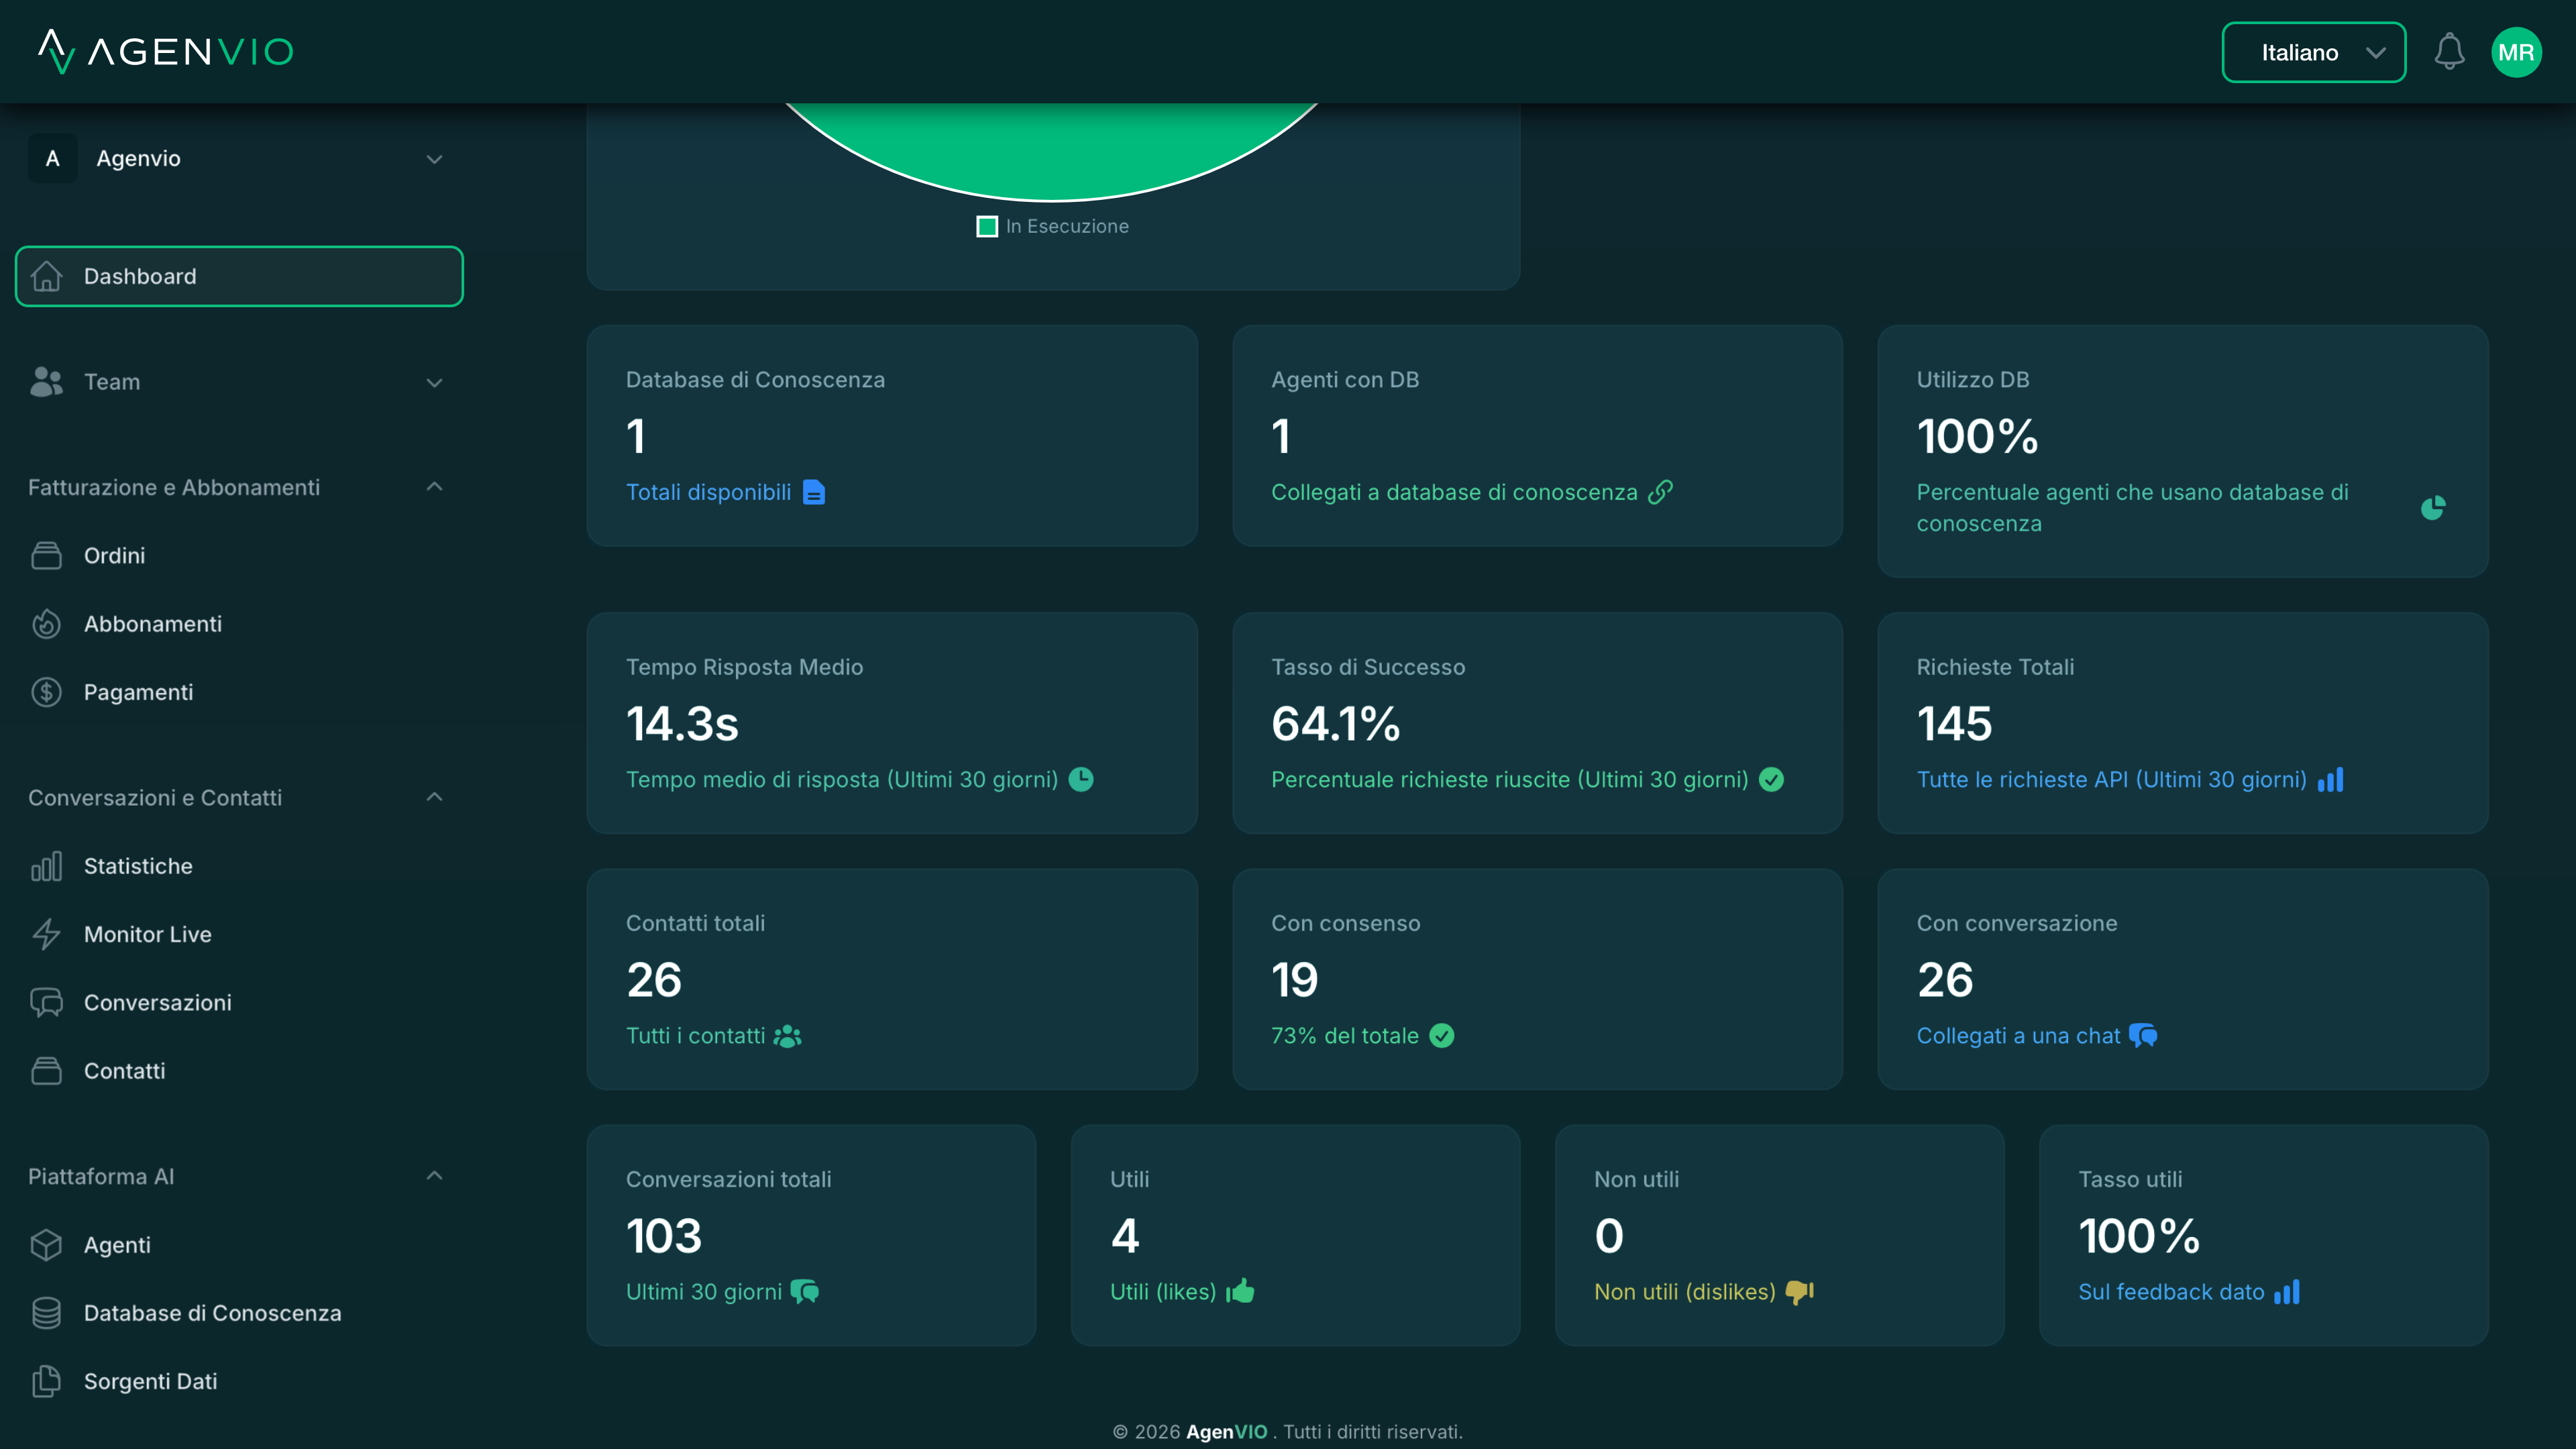Screen dimensions: 2576x1449
Task: Click the Ordini sidebar icon
Action: 47,556
